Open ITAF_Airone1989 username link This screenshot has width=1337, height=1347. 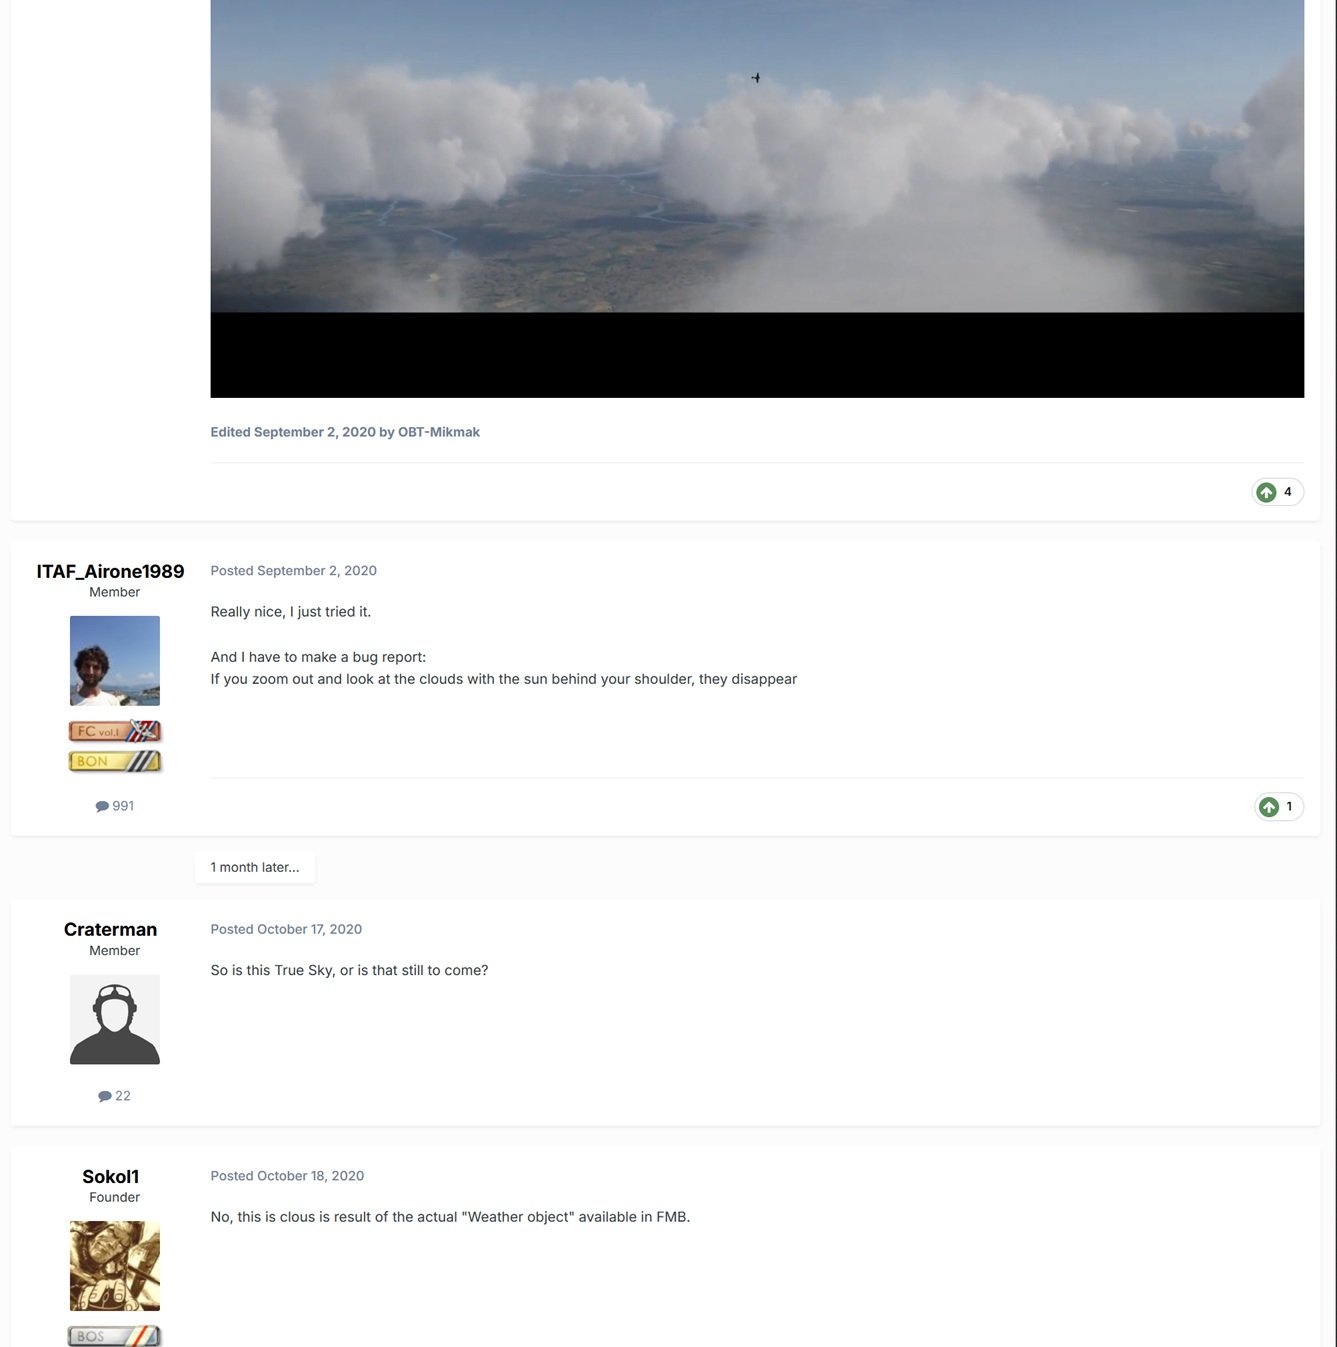tap(111, 571)
